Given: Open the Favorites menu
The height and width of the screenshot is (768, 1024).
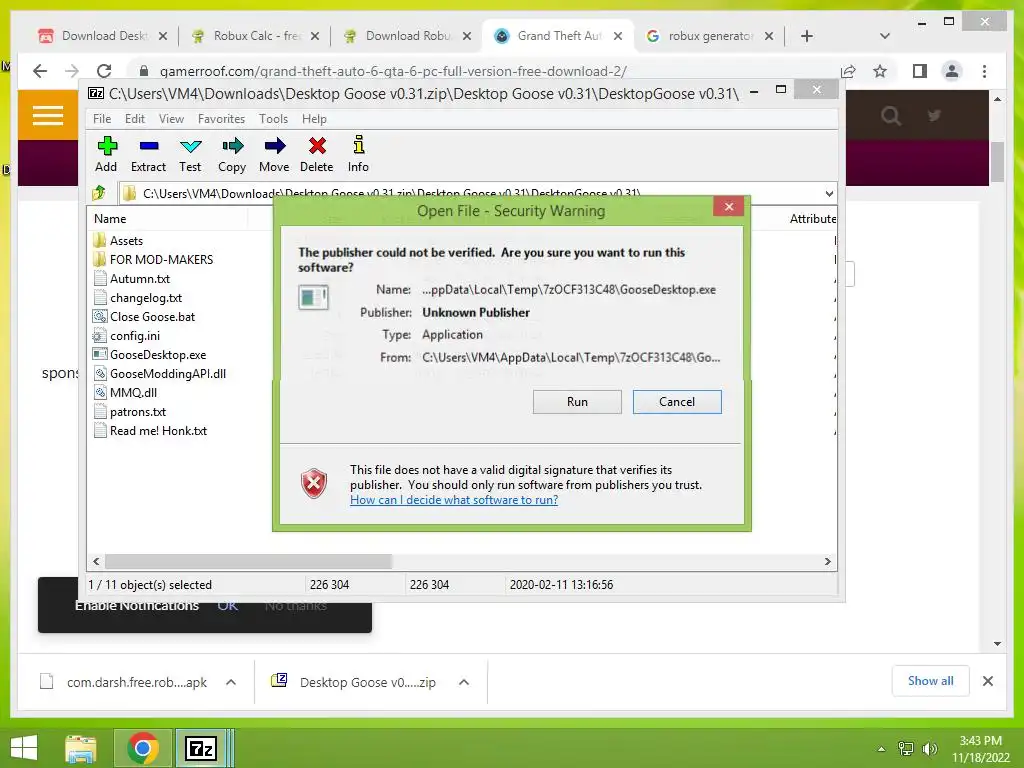Looking at the screenshot, I should [x=221, y=119].
